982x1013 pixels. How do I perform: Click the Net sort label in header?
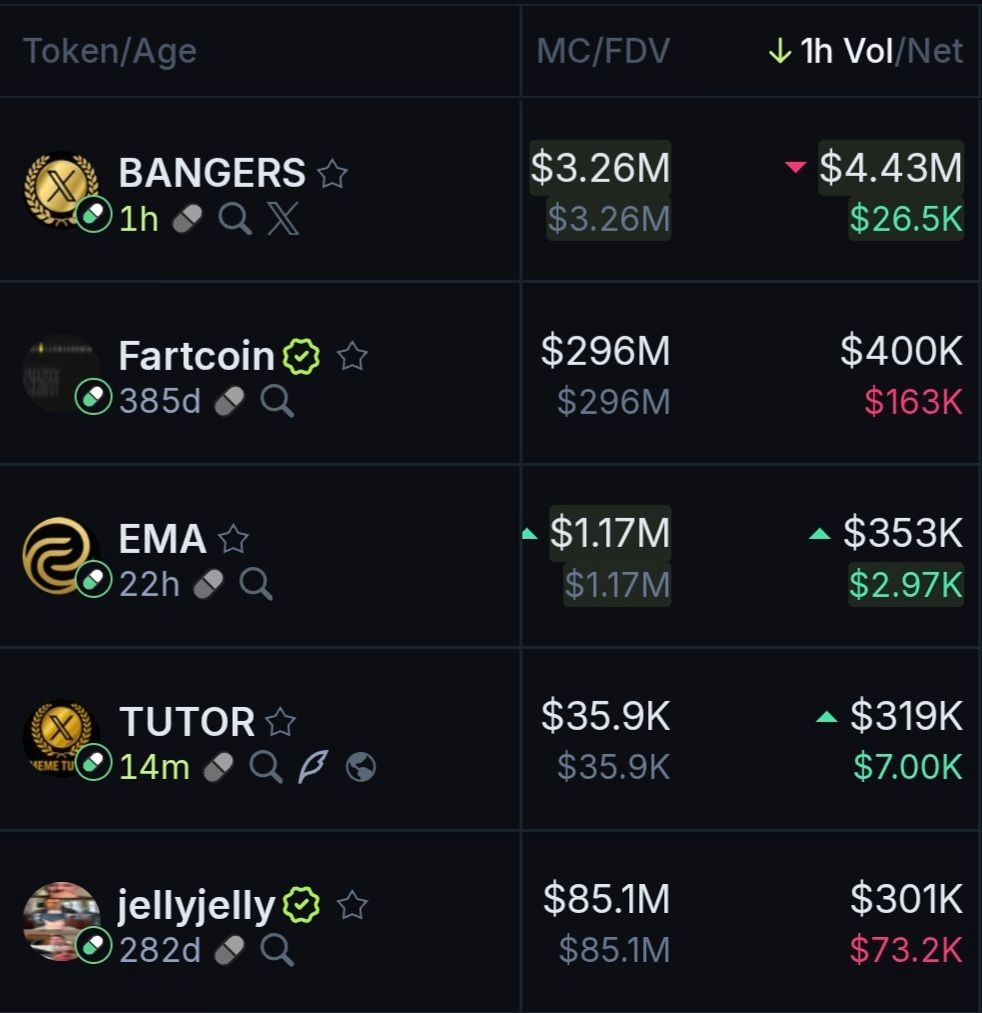[x=935, y=51]
